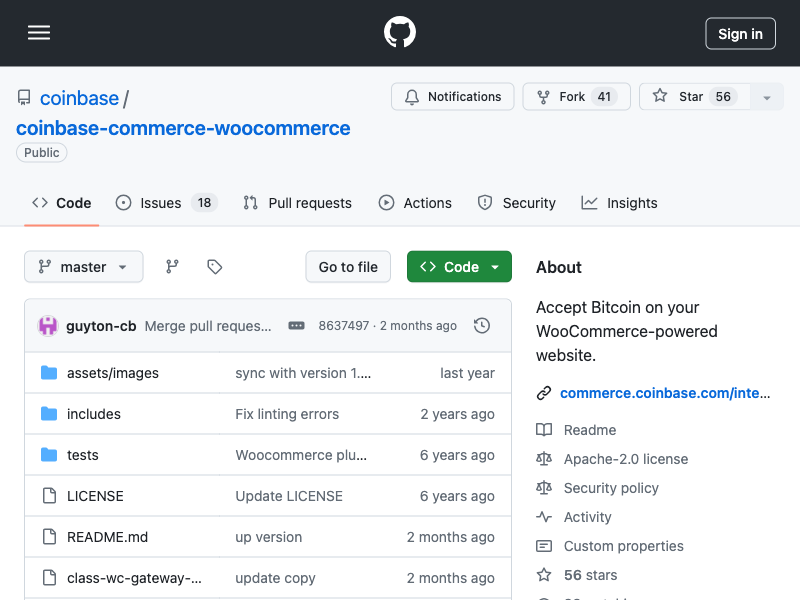
Task: Click file icon beside README.md
Action: click(49, 536)
